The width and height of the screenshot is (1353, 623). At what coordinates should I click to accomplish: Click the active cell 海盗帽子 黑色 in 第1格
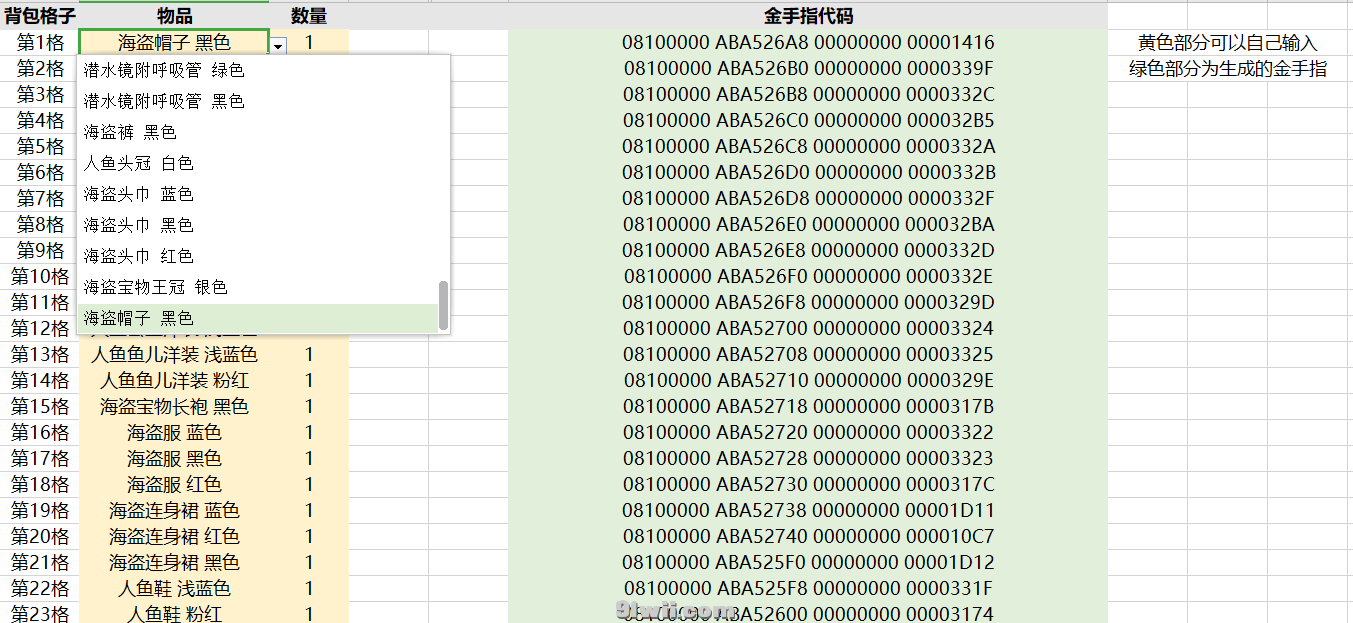coord(174,42)
